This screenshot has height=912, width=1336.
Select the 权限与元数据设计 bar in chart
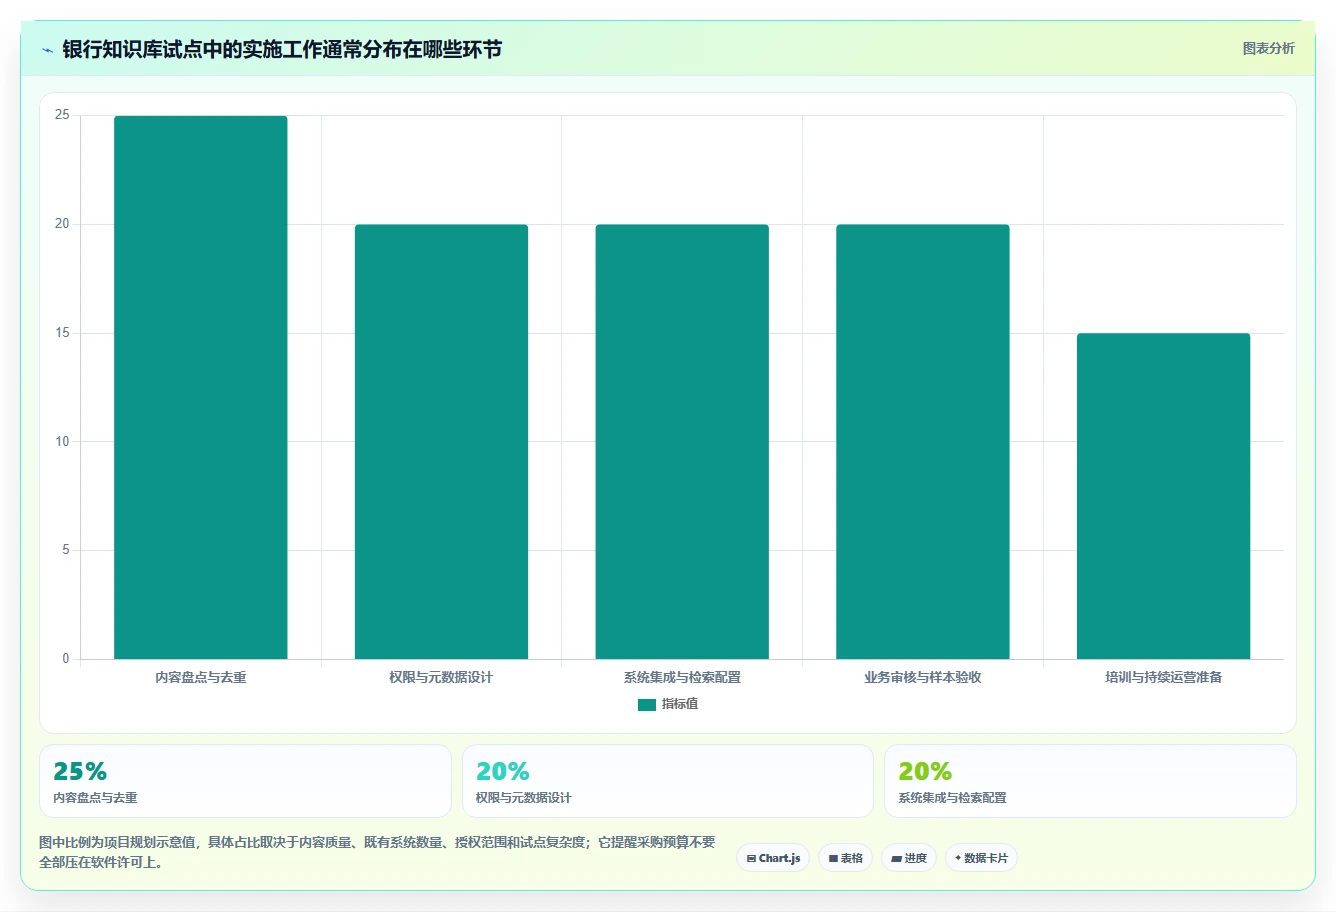click(441, 442)
